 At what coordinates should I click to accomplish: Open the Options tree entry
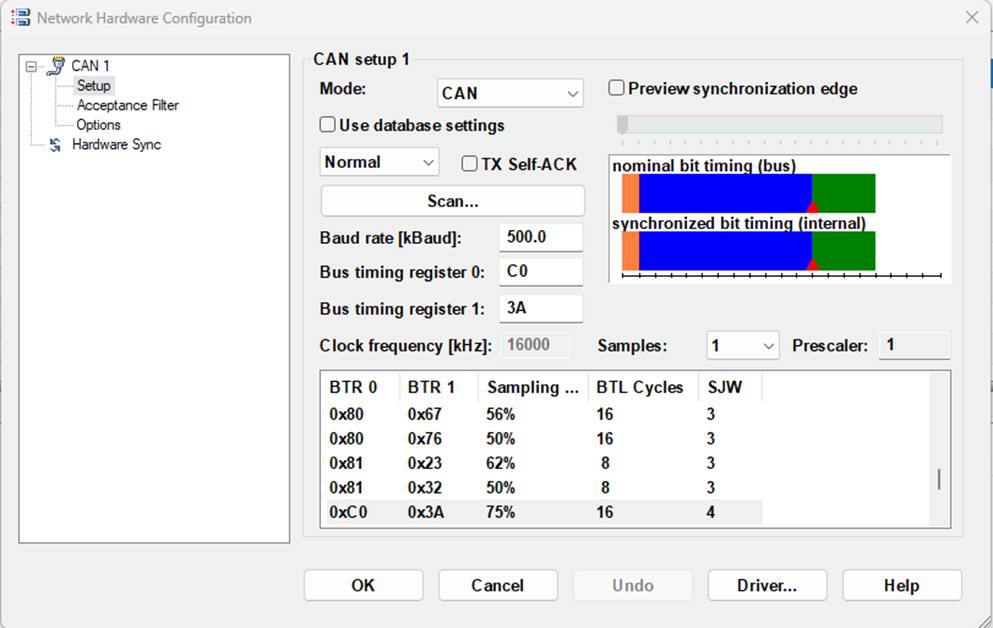coord(98,125)
